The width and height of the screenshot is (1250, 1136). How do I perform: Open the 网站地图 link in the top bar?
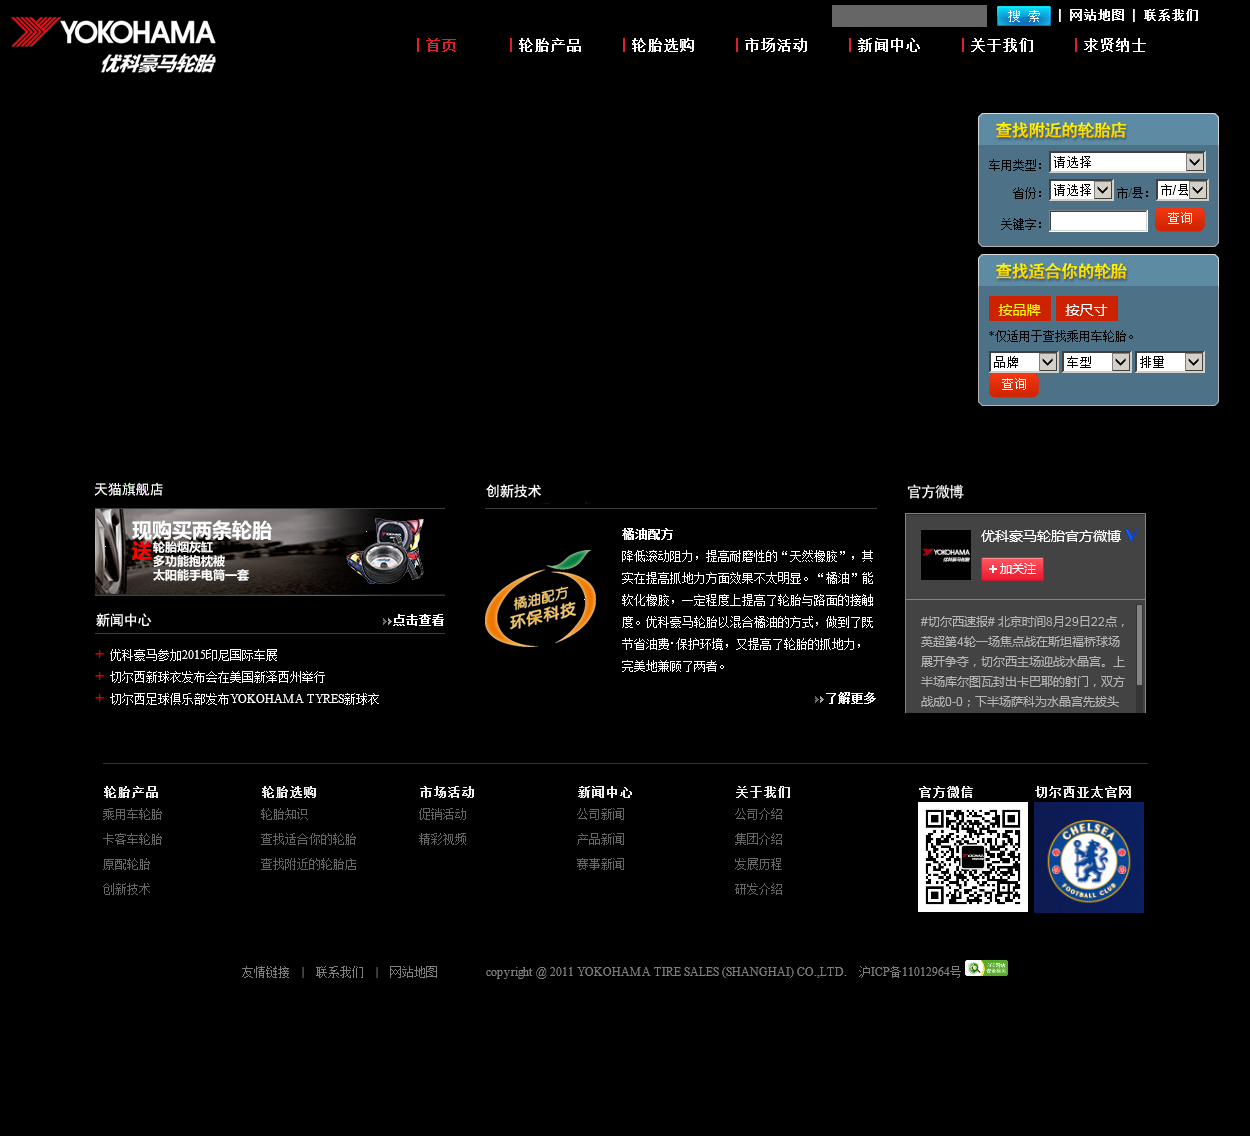click(1097, 15)
